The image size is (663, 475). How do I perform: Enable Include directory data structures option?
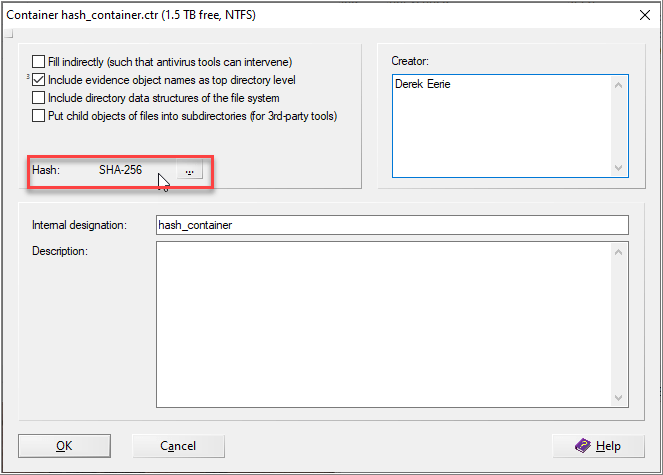(x=39, y=98)
